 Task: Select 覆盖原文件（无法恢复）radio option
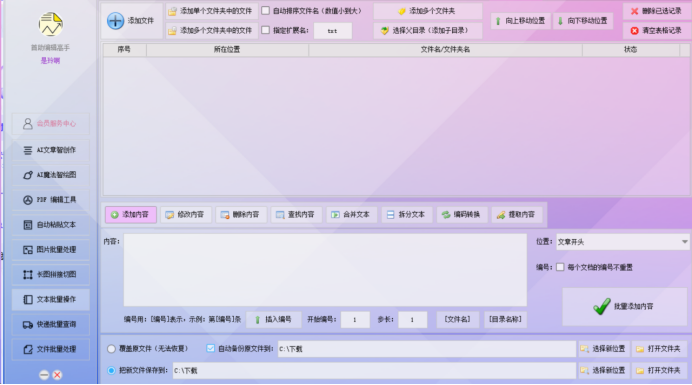pyautogui.click(x=111, y=349)
